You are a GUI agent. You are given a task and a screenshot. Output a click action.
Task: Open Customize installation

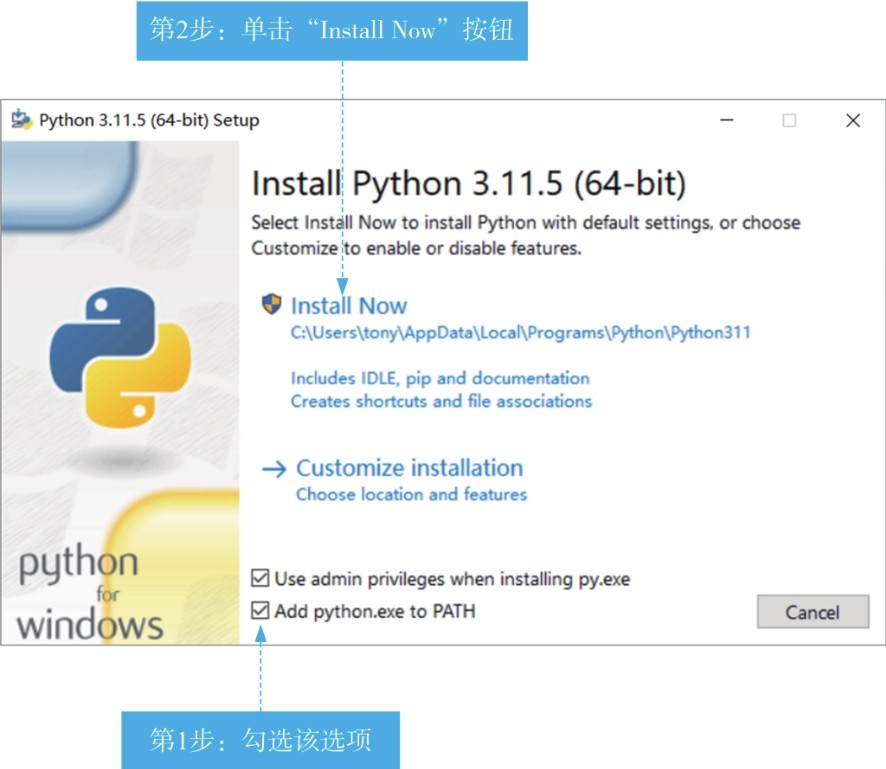(x=410, y=468)
